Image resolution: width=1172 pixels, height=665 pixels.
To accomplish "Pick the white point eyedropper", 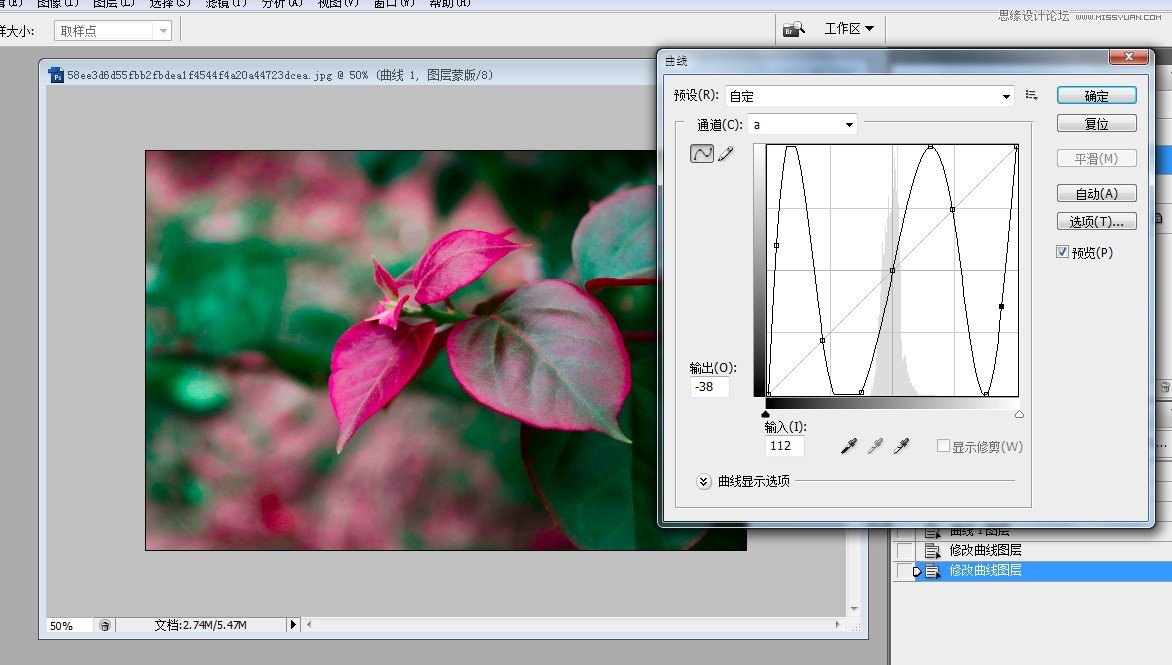I will coord(901,446).
